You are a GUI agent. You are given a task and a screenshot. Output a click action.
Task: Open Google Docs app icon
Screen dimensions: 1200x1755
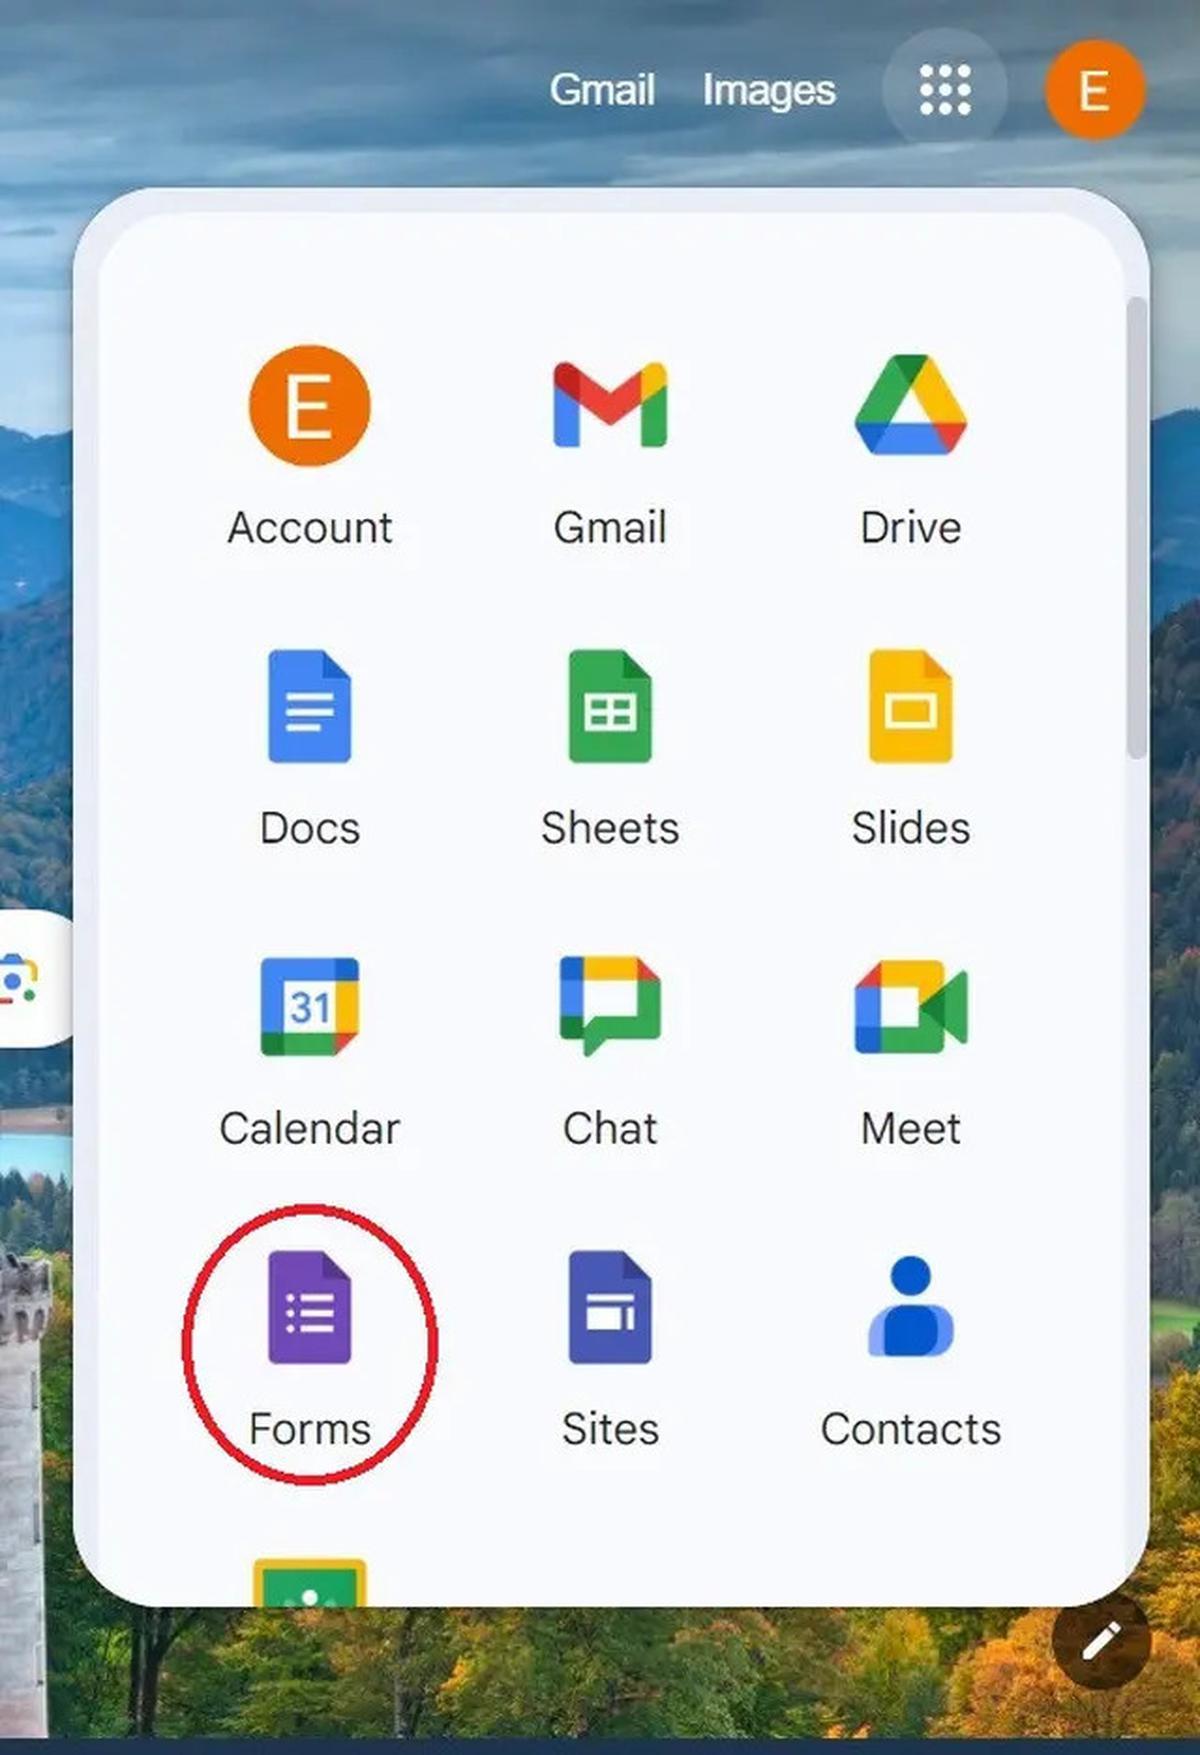(310, 706)
